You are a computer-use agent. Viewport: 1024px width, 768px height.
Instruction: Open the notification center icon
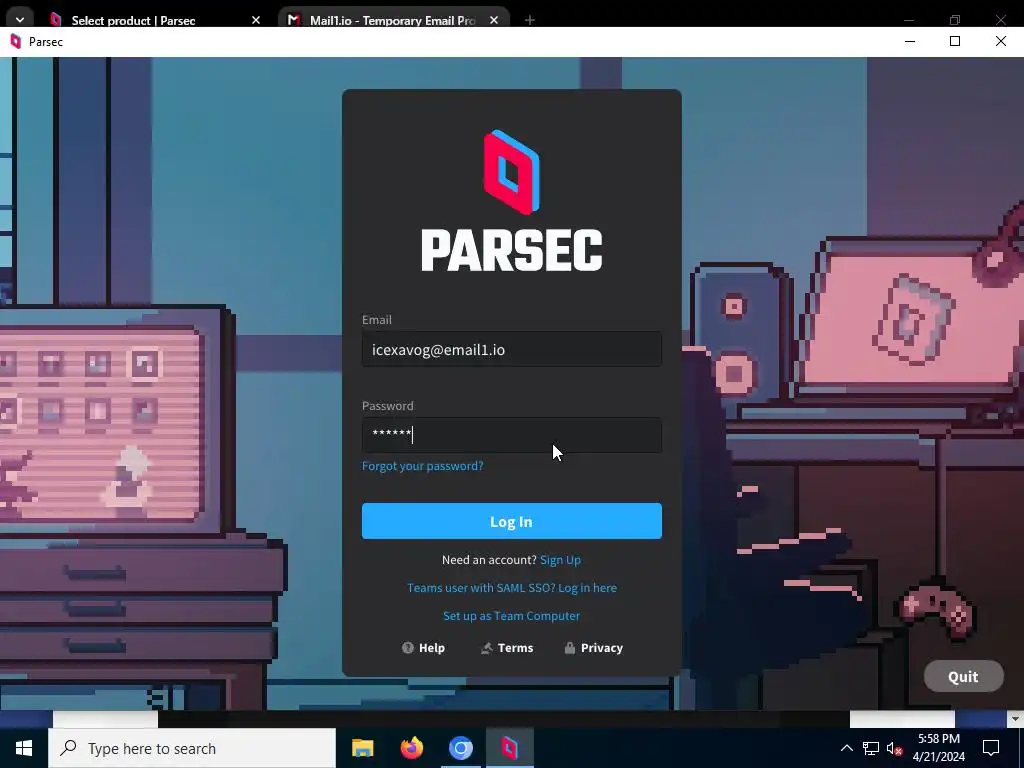pos(991,748)
